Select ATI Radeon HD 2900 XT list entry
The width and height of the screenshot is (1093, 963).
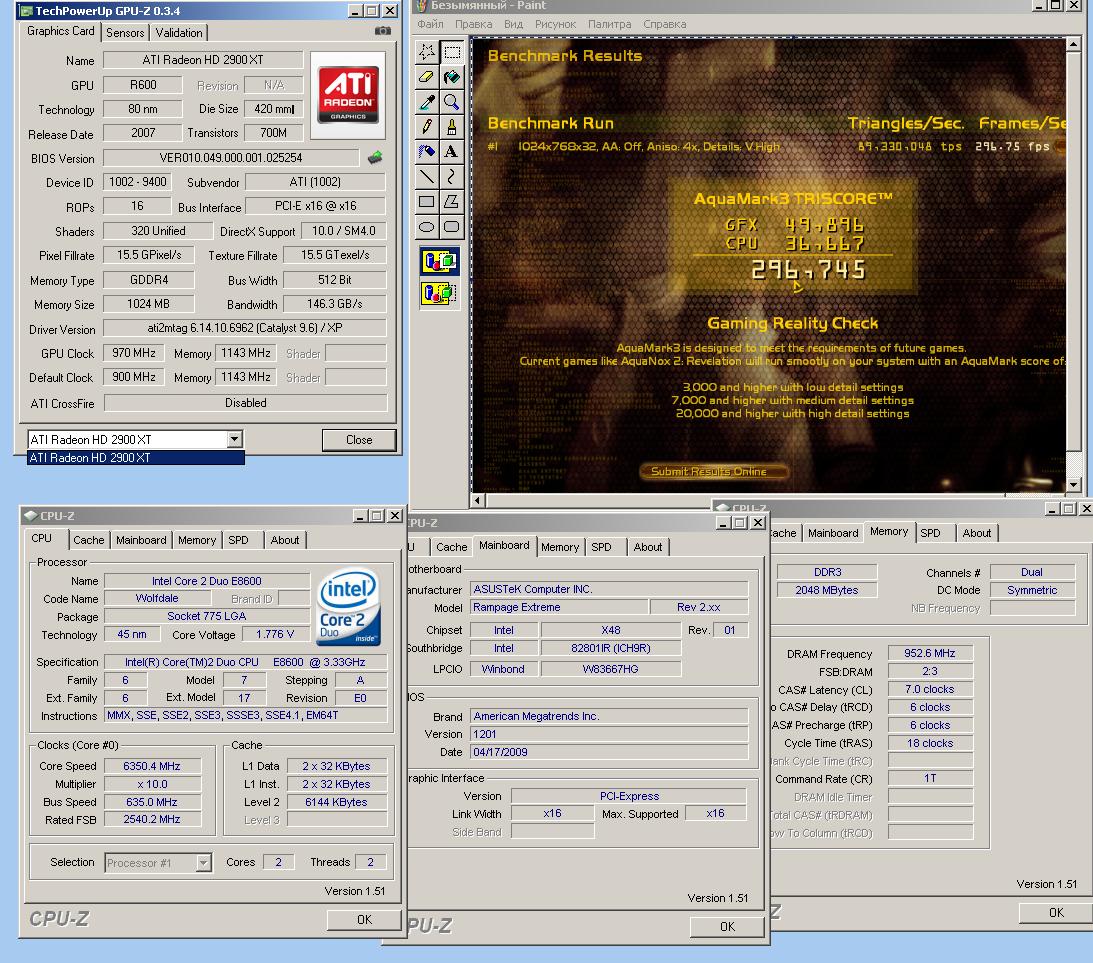click(x=136, y=458)
